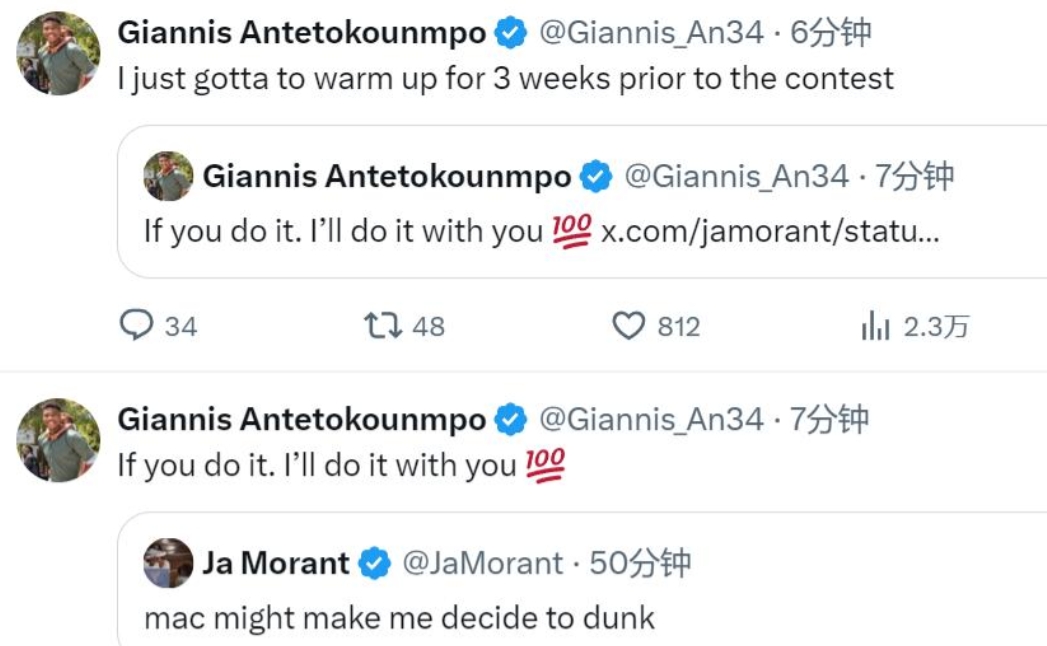Click small avatar in quoted Giannis tweet
This screenshot has height=646, width=1047.
point(168,177)
